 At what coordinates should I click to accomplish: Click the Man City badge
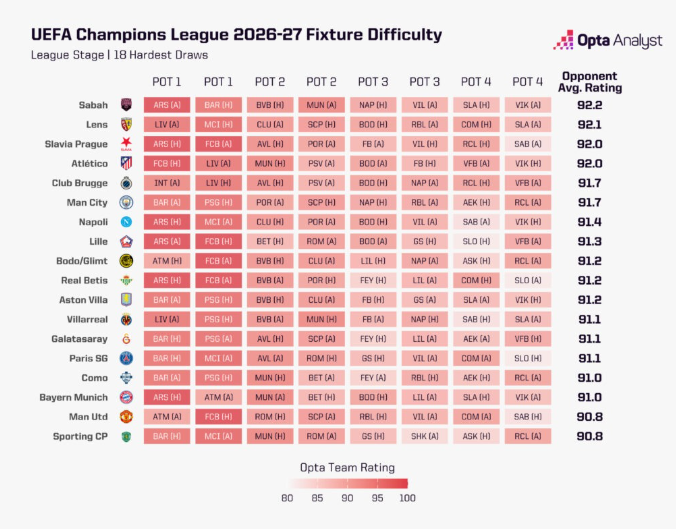point(126,202)
